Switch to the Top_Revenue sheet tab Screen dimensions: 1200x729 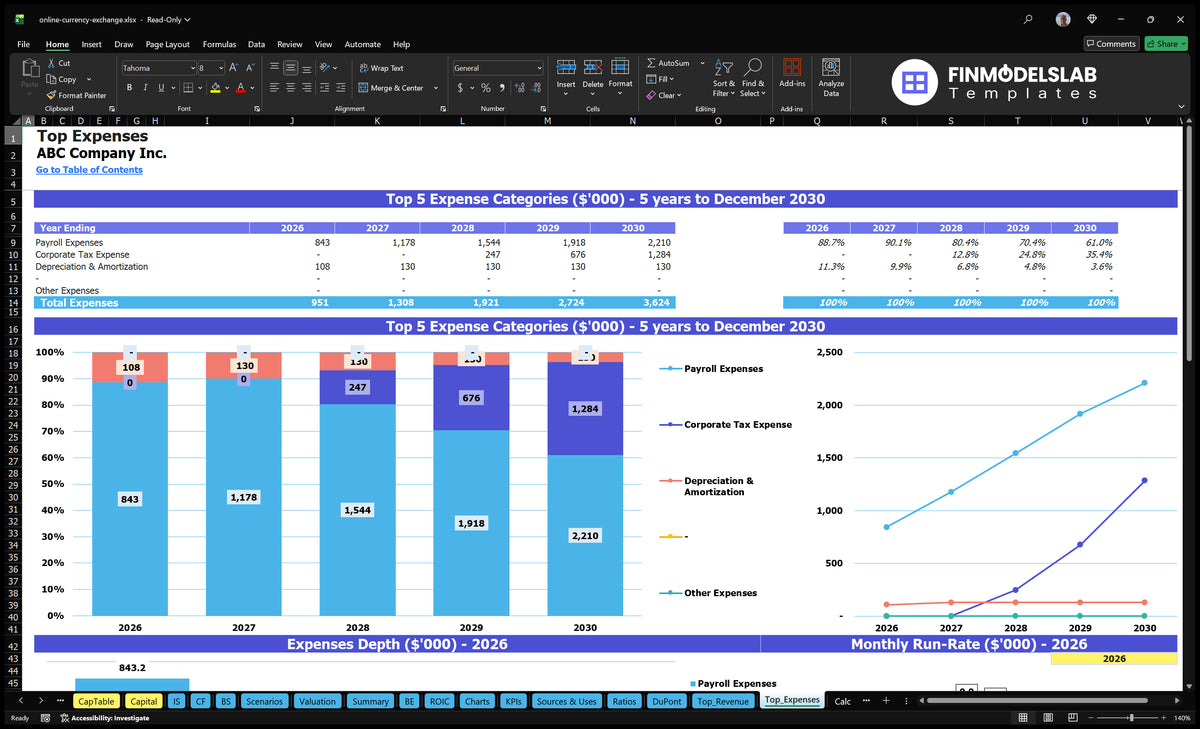pyautogui.click(x=722, y=701)
